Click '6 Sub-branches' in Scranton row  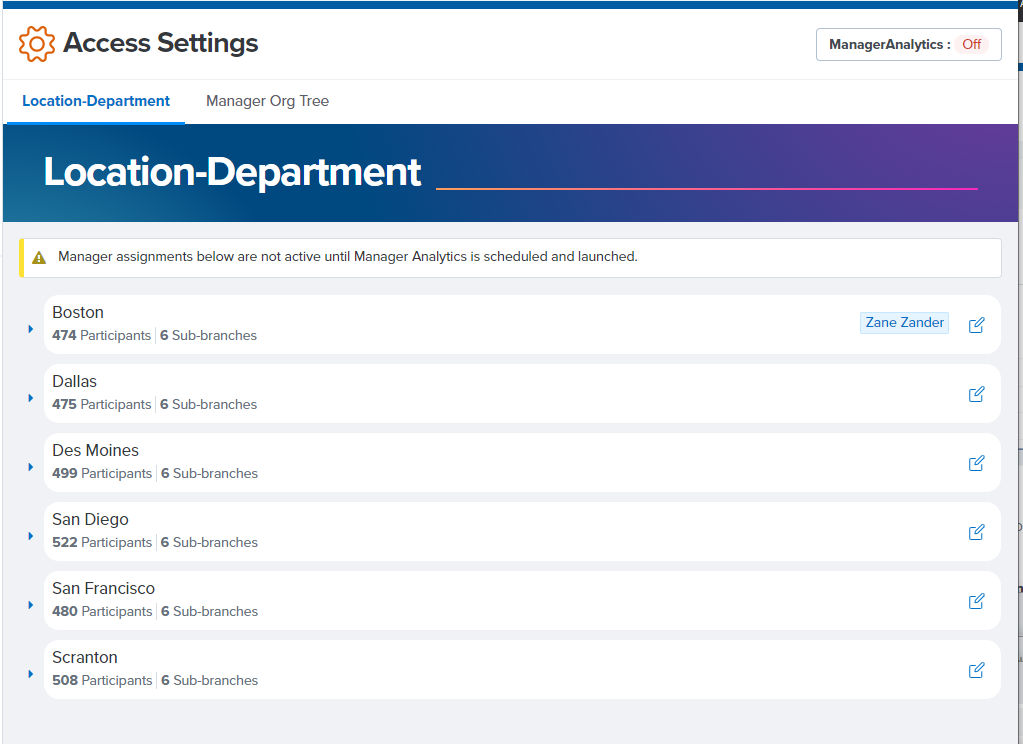209,681
